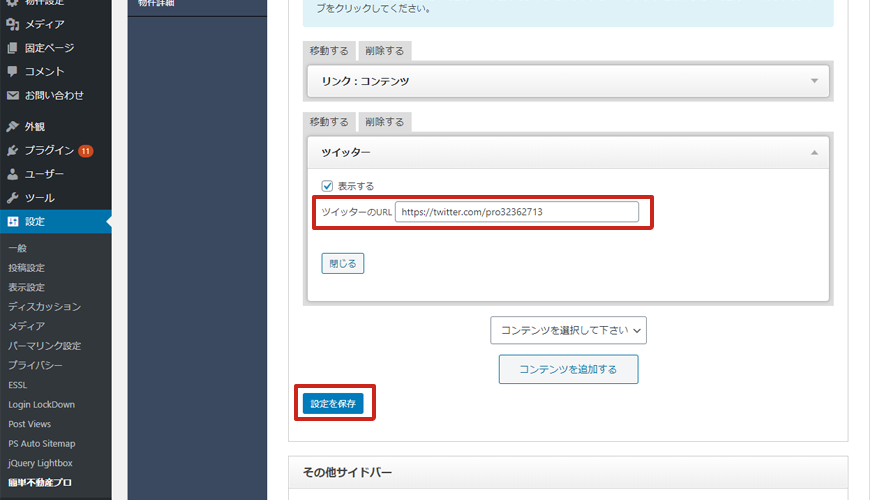Click the Media icon in sidebar
The height and width of the screenshot is (500, 870).
12,24
